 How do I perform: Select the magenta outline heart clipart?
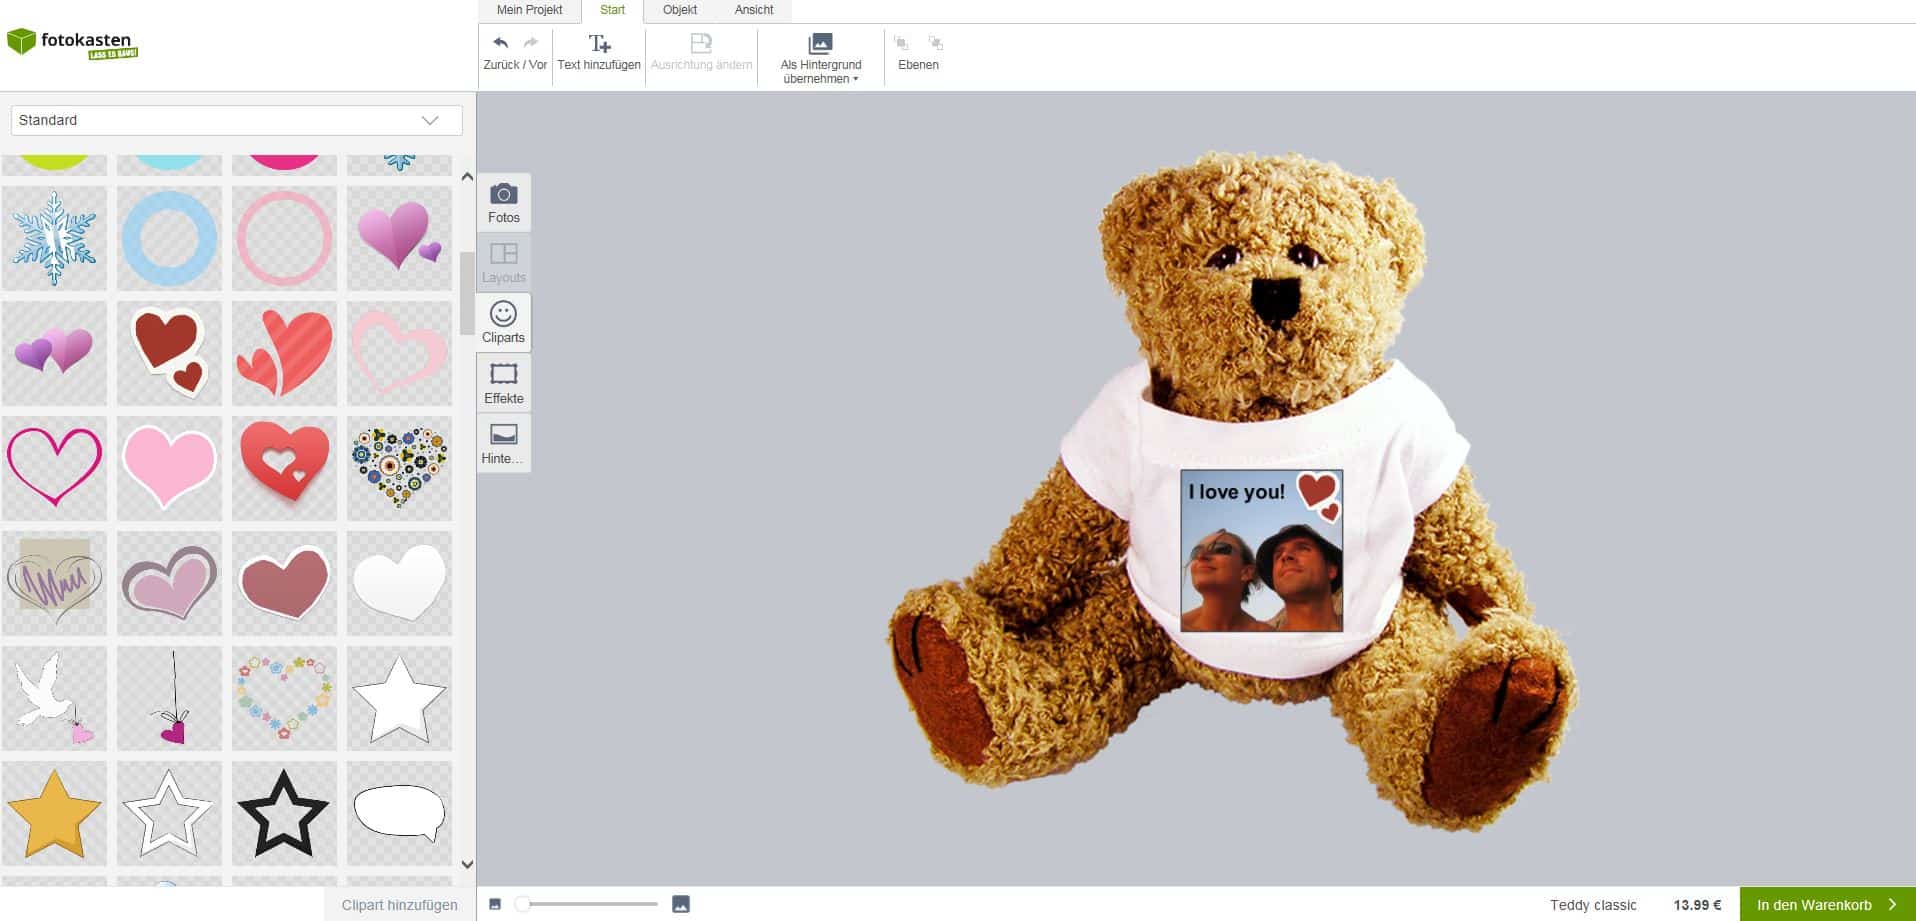[54, 468]
